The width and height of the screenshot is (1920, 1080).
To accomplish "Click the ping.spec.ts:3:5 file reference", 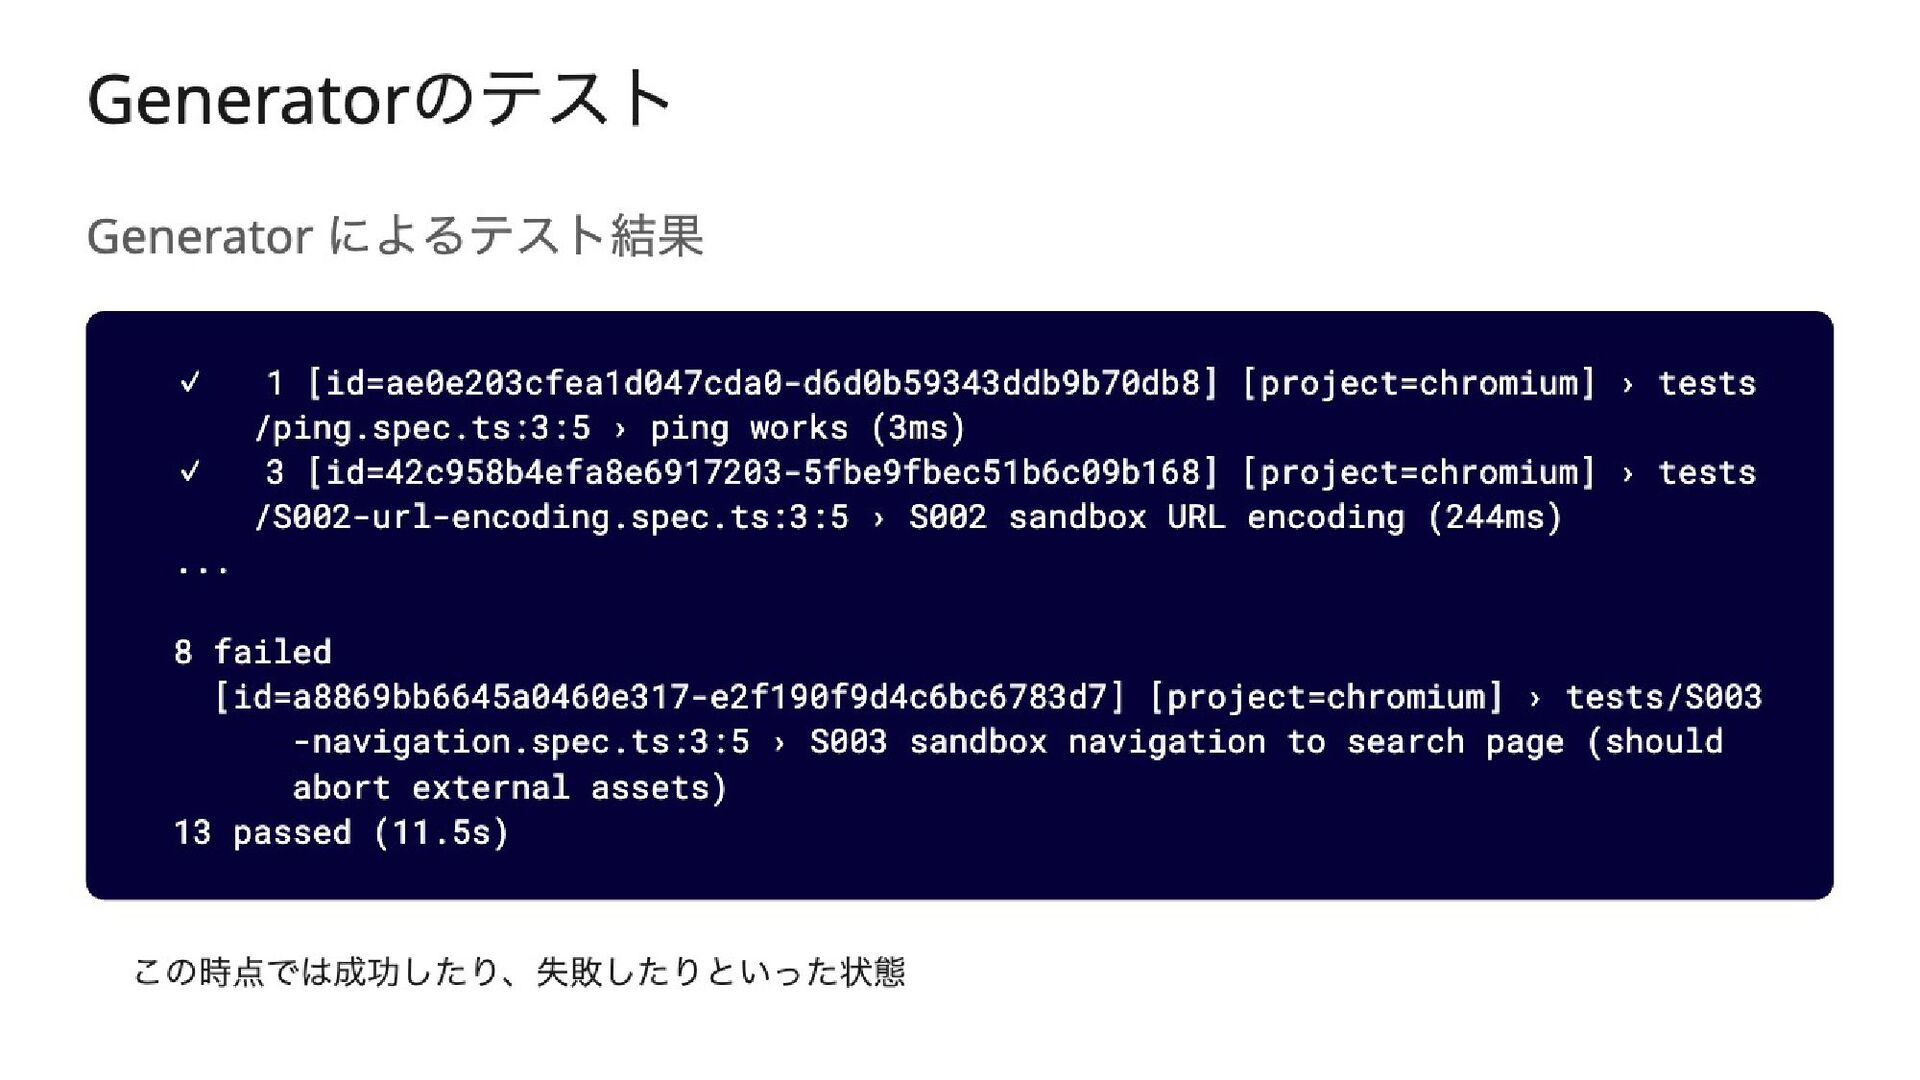I will (x=422, y=428).
